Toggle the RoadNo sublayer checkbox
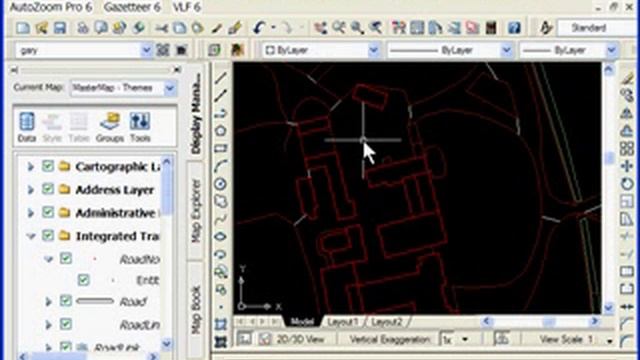Viewport: 640px width, 360px height. (66, 258)
